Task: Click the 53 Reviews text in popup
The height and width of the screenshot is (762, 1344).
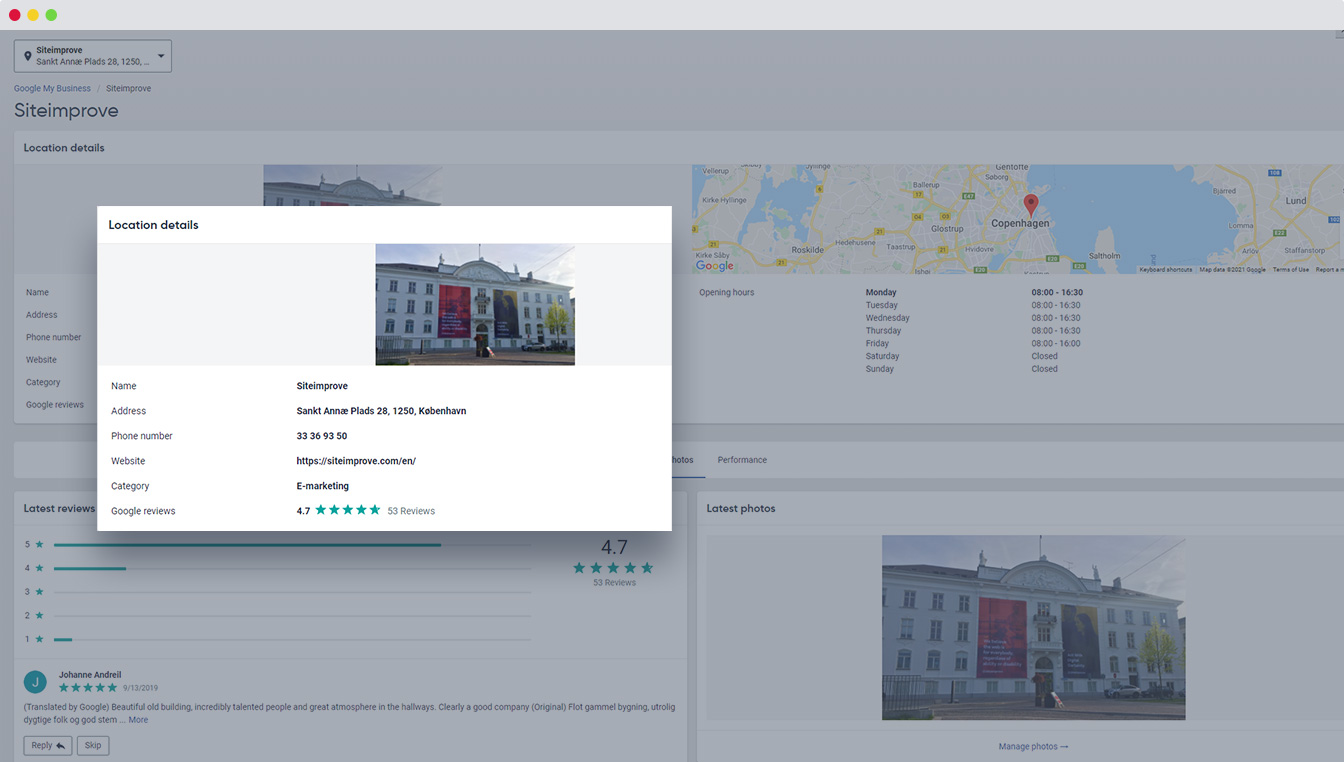Action: 411,511
